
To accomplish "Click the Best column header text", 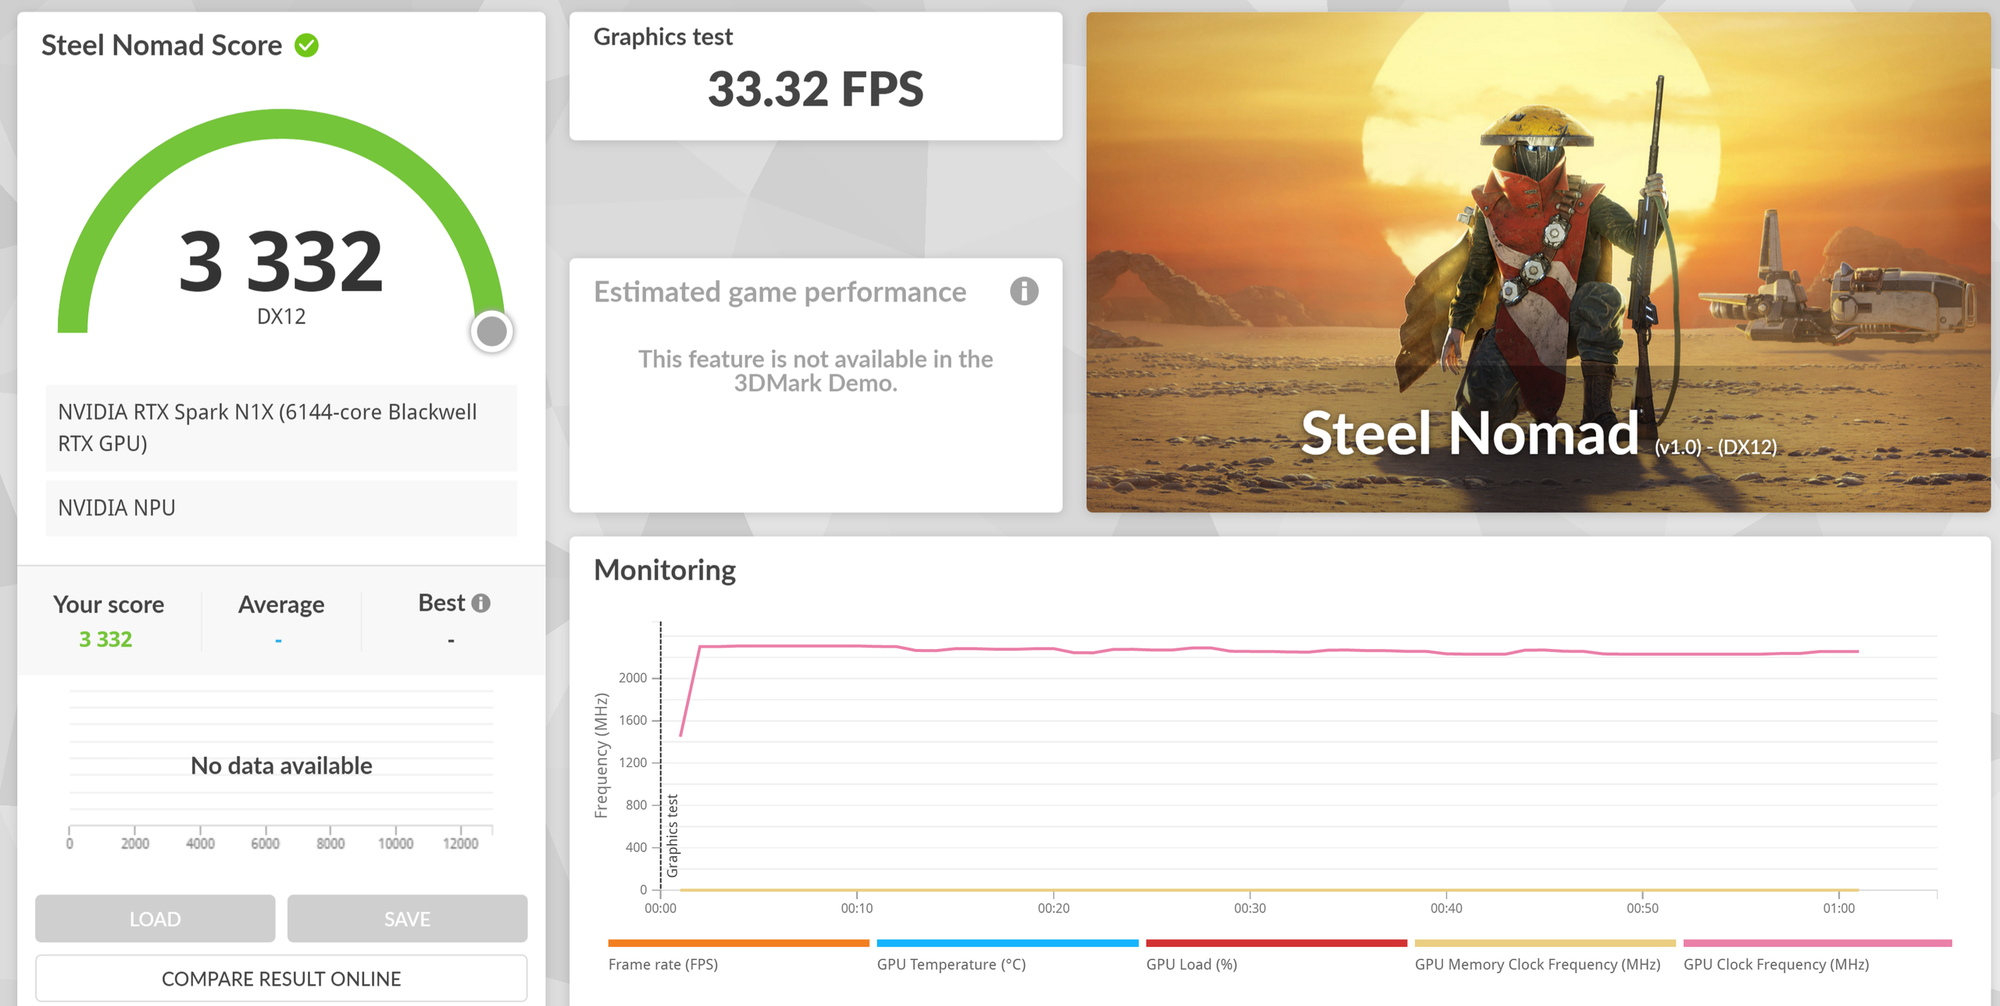I will (x=441, y=603).
